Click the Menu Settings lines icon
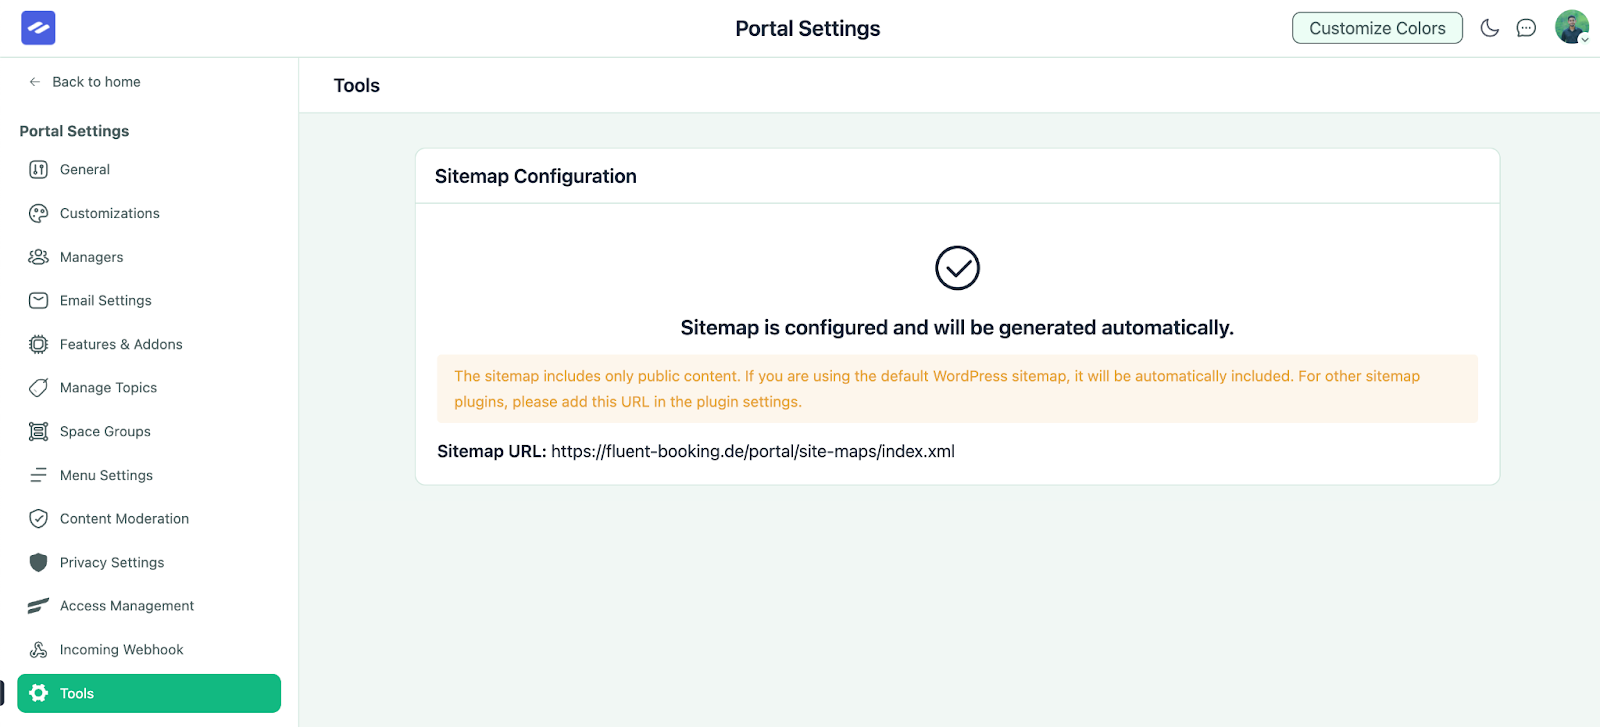 click(x=38, y=475)
